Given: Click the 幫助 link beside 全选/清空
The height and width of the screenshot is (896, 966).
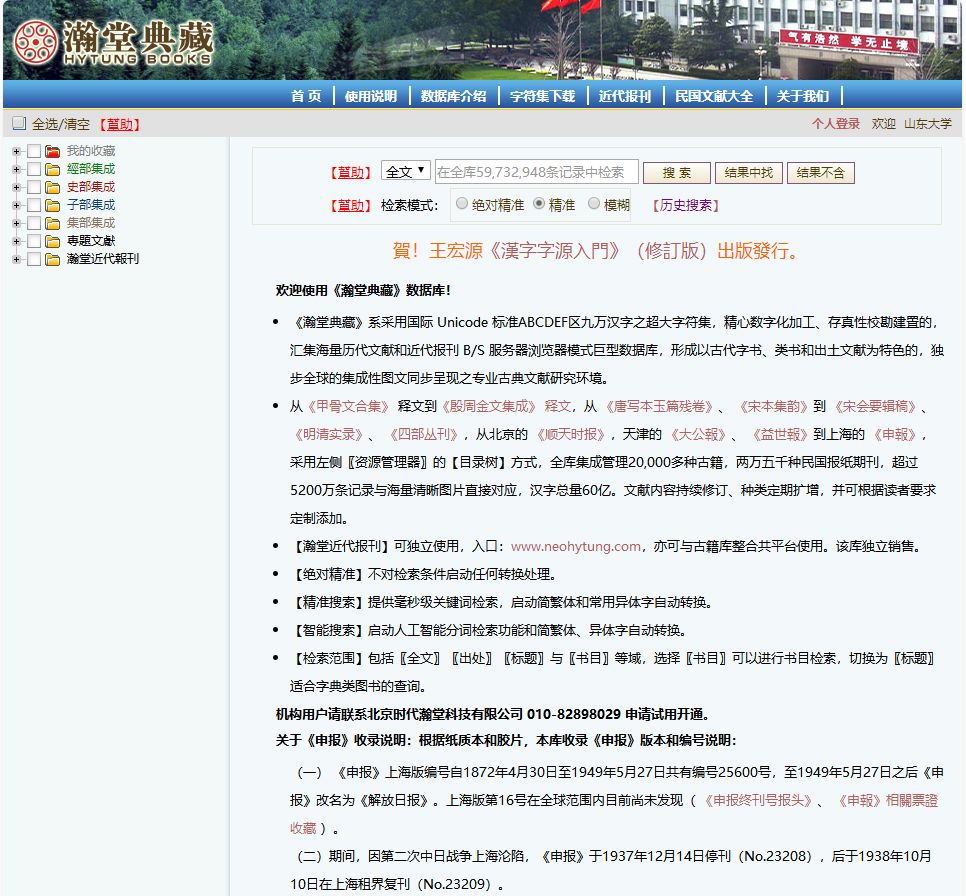Looking at the screenshot, I should (x=120, y=124).
